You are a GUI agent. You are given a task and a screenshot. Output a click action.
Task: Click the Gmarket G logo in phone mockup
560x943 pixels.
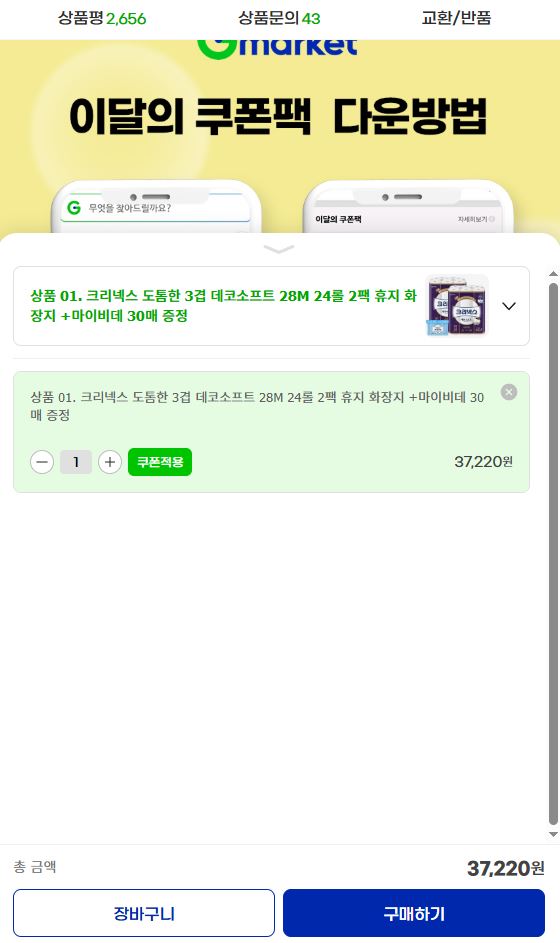pyautogui.click(x=74, y=208)
